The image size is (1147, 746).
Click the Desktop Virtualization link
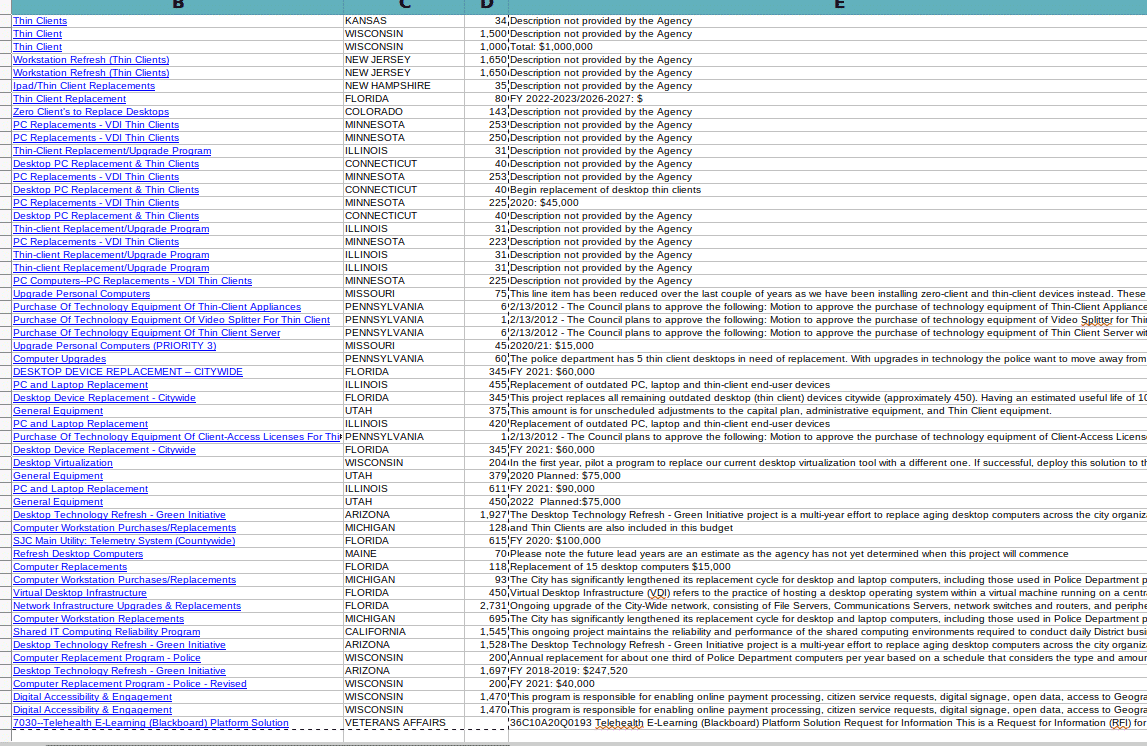coord(63,463)
